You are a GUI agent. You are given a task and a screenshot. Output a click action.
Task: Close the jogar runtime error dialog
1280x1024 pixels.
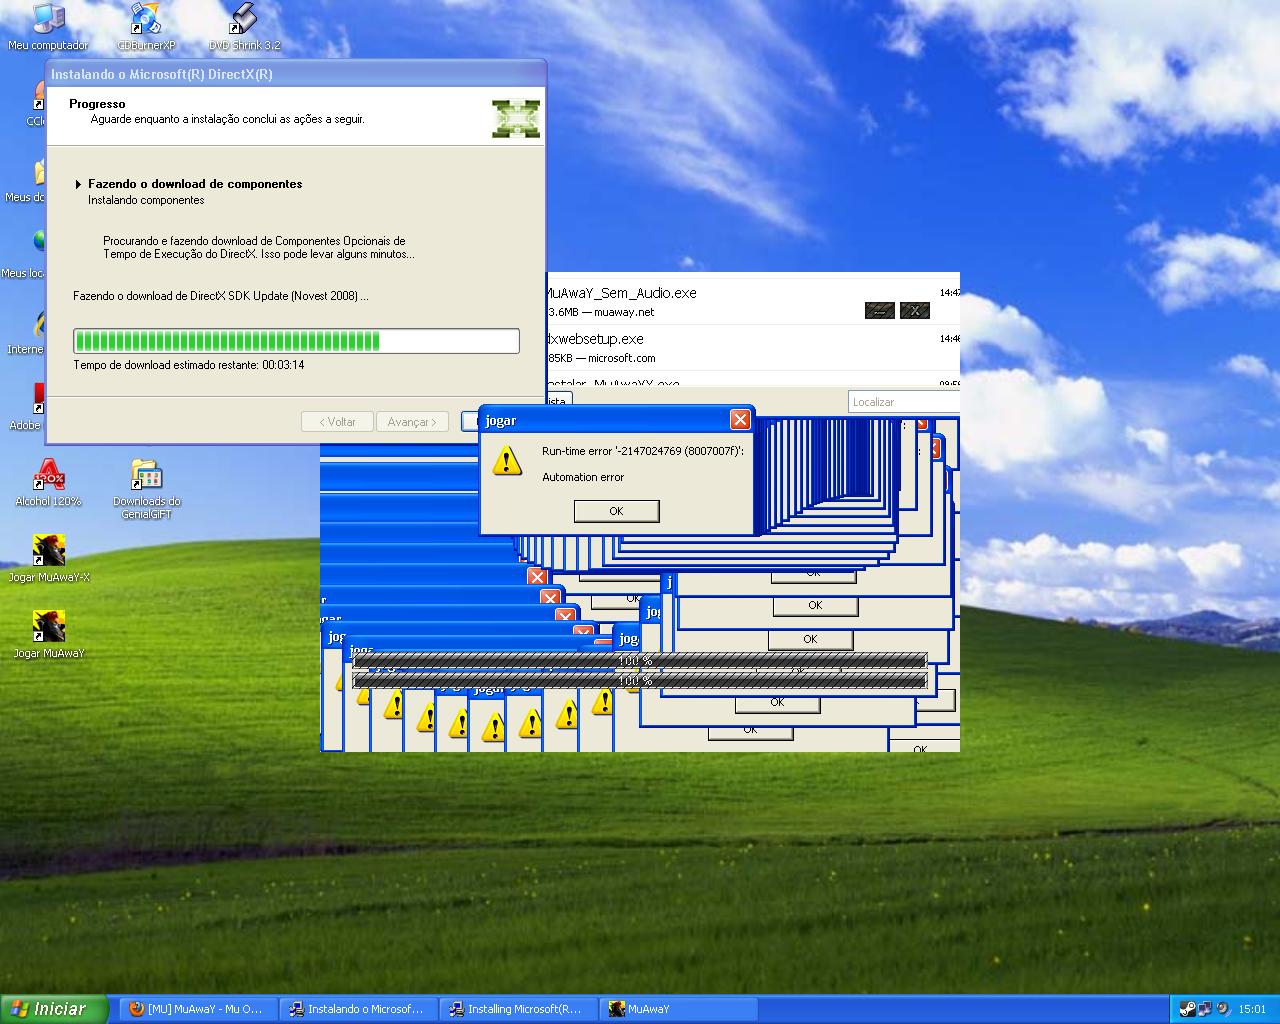[x=739, y=419]
